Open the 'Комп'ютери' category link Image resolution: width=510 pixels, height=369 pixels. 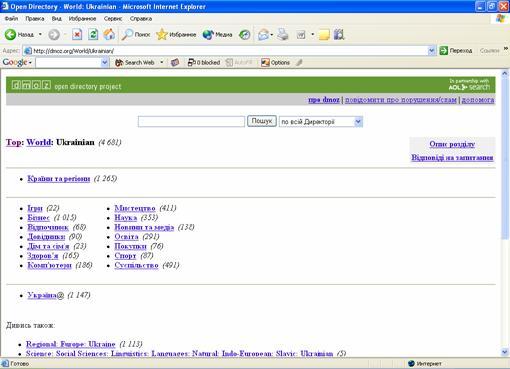point(49,265)
